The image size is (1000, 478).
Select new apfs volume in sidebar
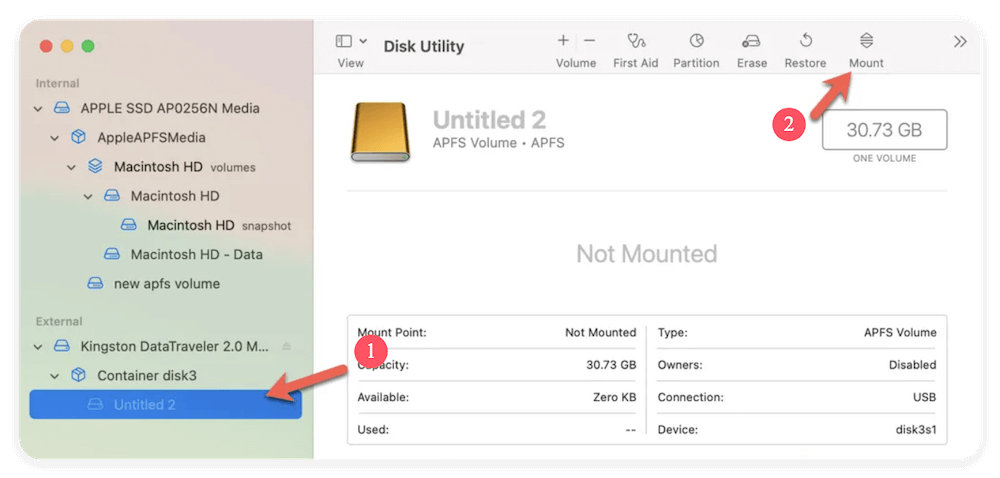click(x=167, y=283)
